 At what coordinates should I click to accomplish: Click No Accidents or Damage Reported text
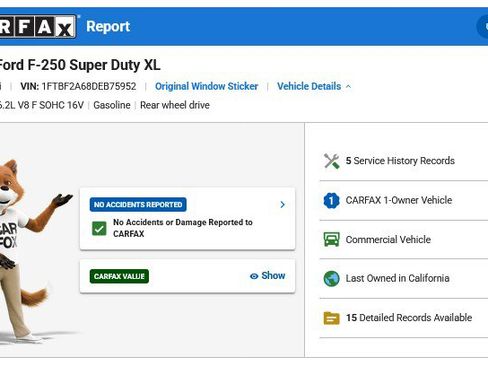coord(183,228)
